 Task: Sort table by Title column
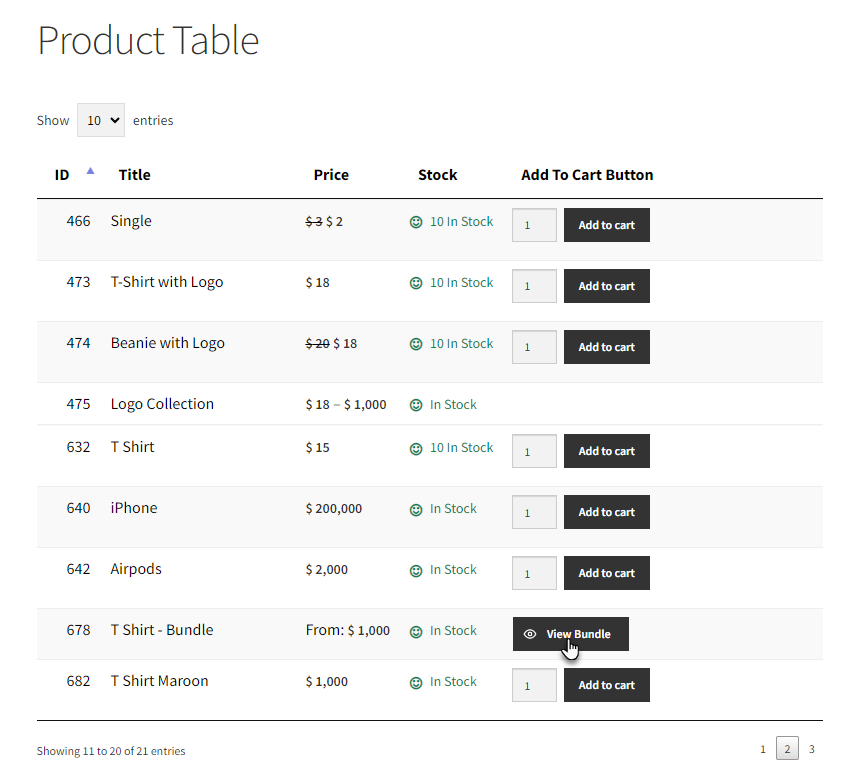click(x=134, y=175)
